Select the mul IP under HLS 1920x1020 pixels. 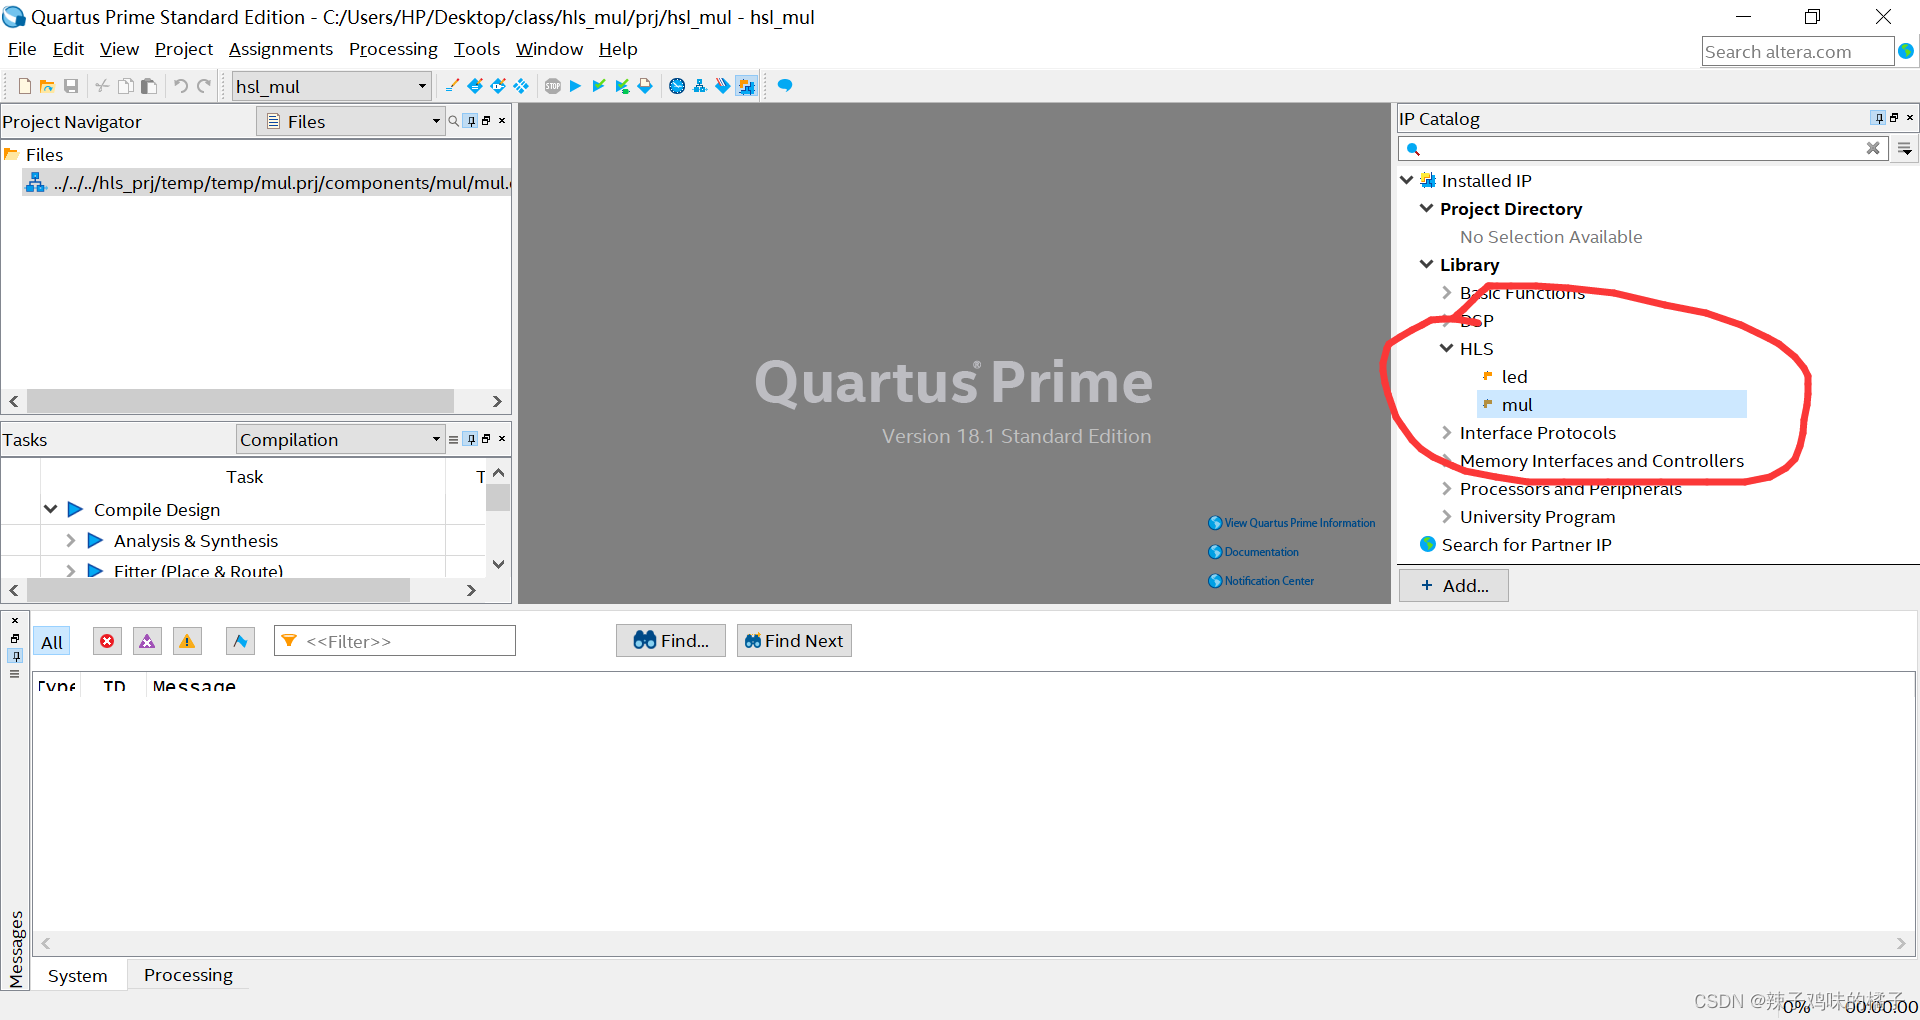(x=1519, y=404)
